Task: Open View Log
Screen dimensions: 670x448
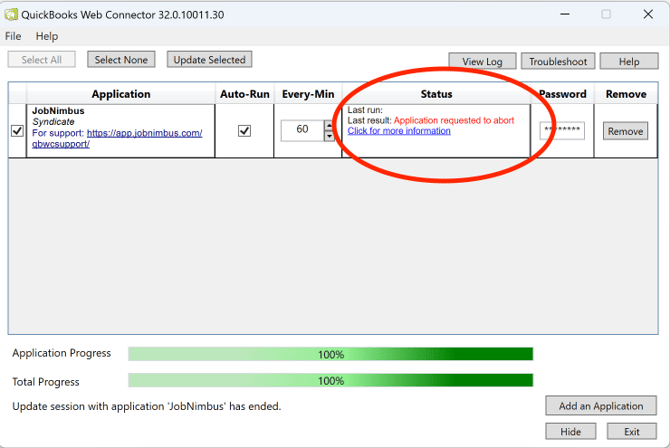Action: (482, 61)
